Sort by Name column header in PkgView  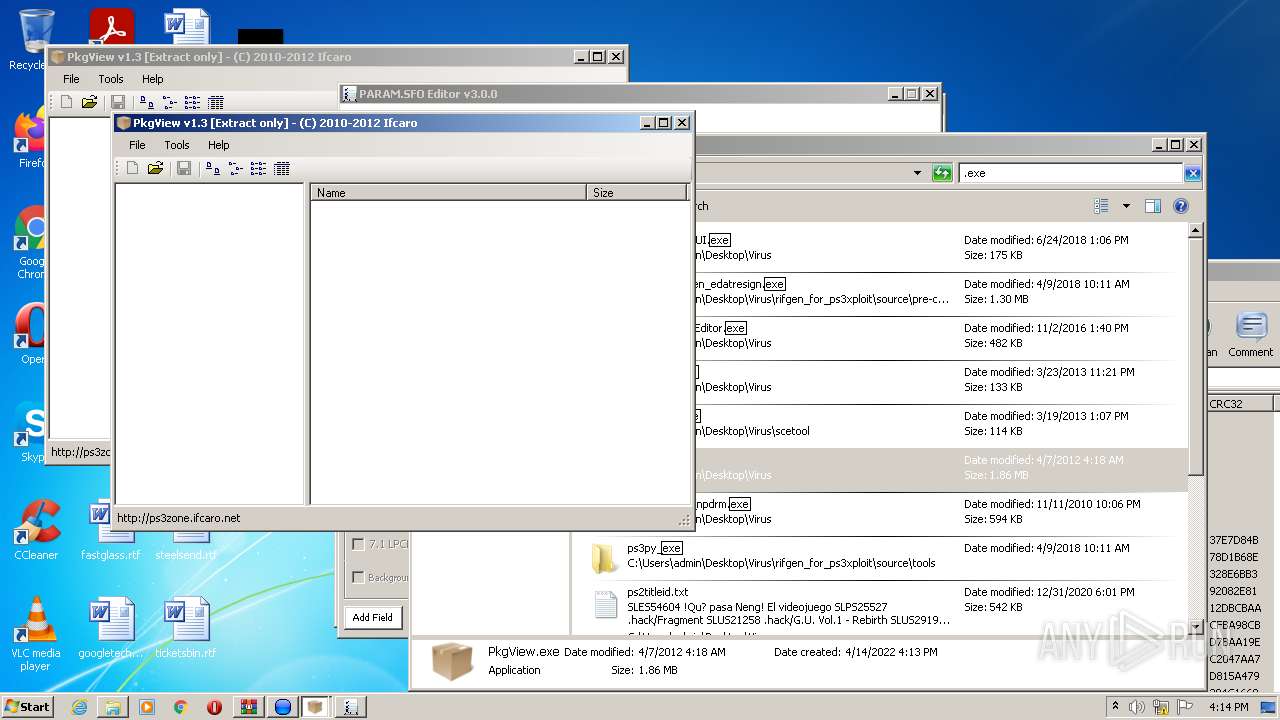(x=448, y=192)
